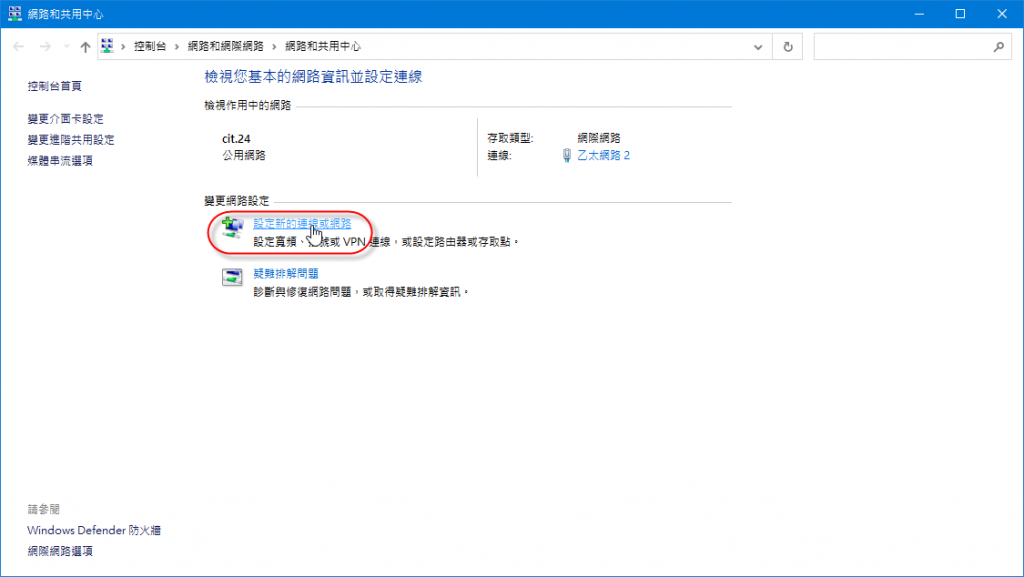Go up one level with the Up arrow
Viewport: 1024px width, 577px height.
pyautogui.click(x=86, y=47)
